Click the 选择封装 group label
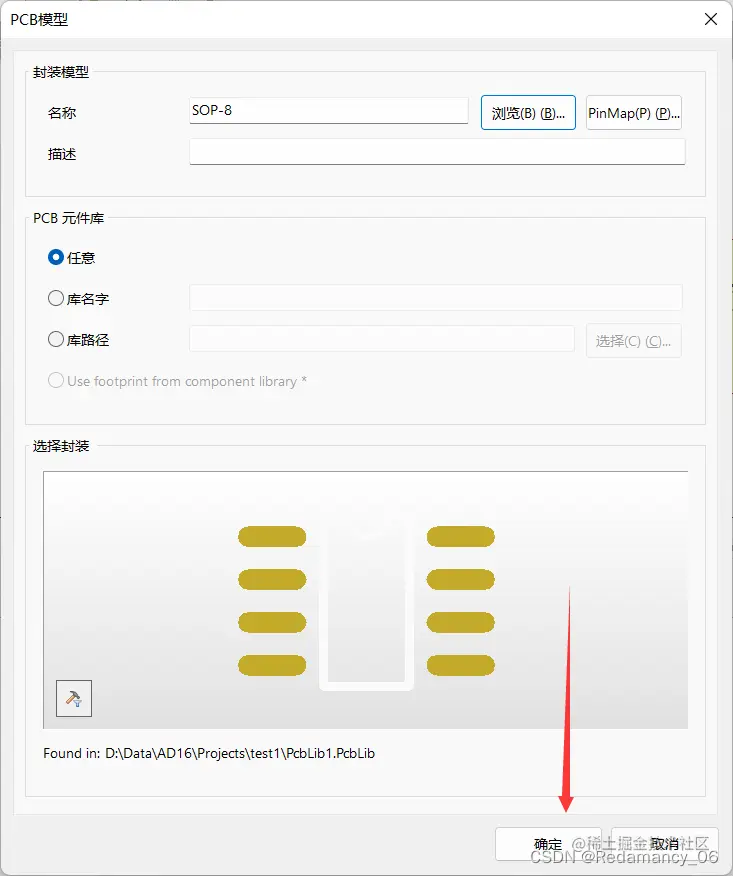The image size is (733, 876). tap(61, 446)
